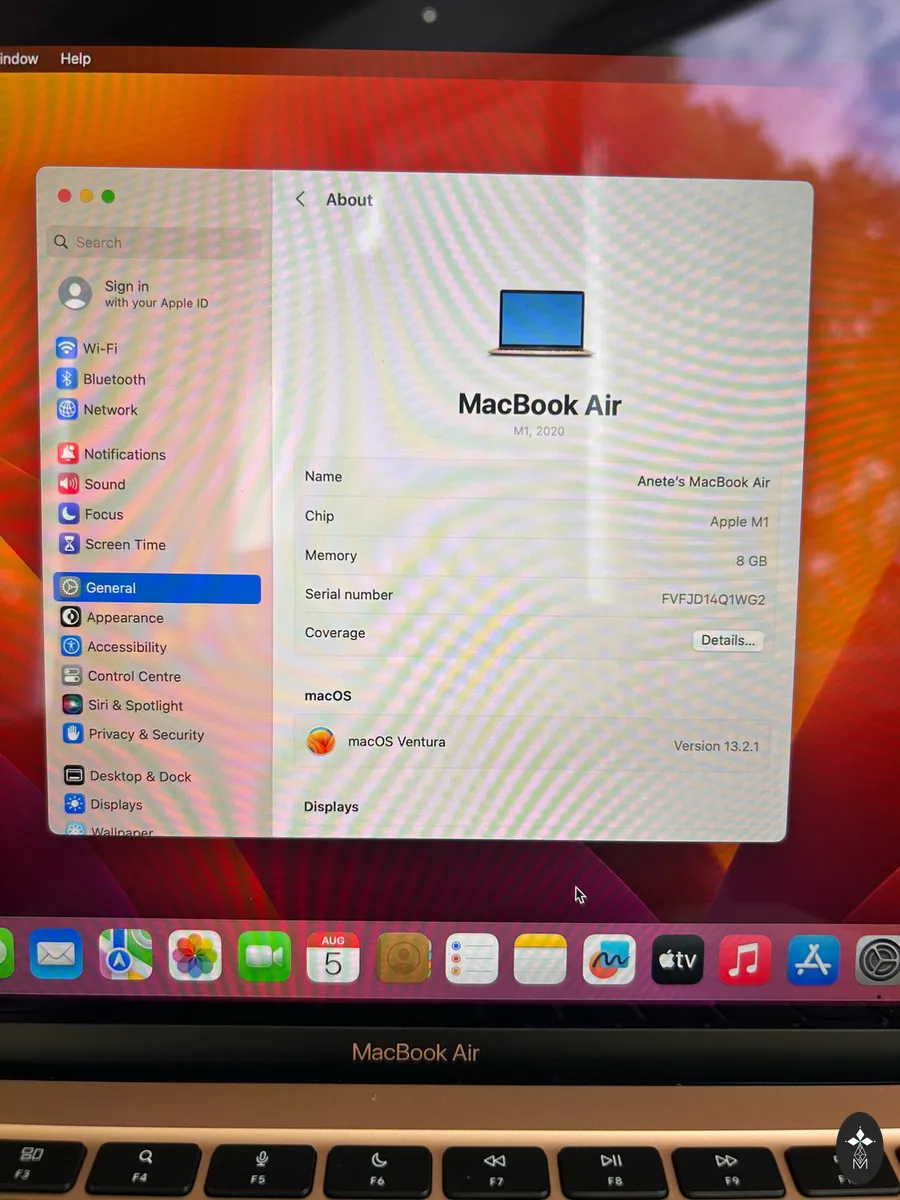Open System Settings from the Dock
This screenshot has width=900, height=1200.
click(878, 960)
